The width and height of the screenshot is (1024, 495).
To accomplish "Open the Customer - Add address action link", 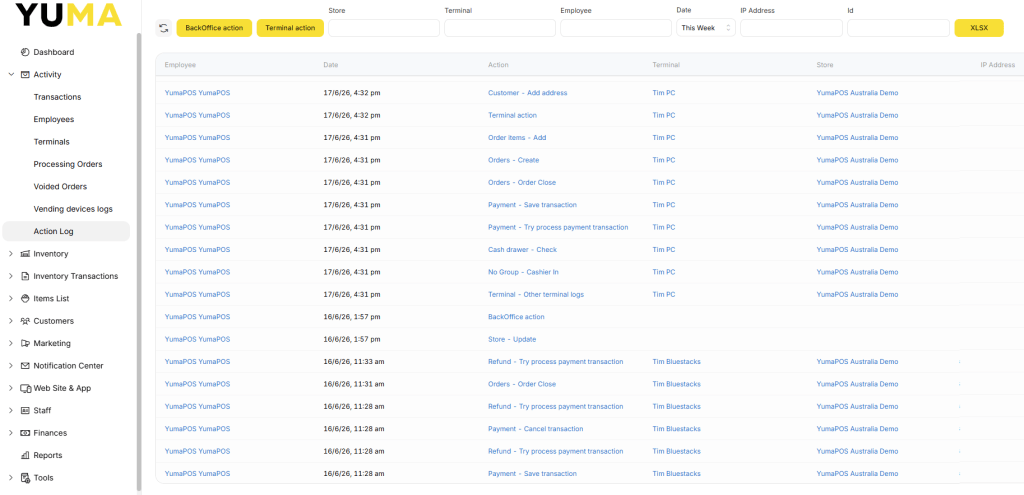I will click(528, 93).
